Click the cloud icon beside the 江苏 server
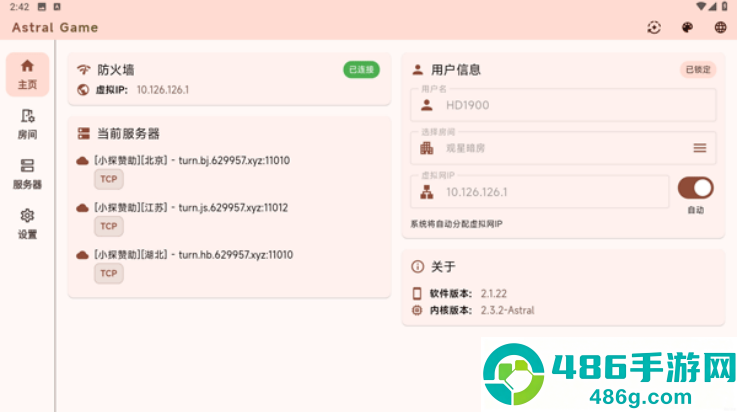This screenshot has height=412, width=737. coord(82,208)
